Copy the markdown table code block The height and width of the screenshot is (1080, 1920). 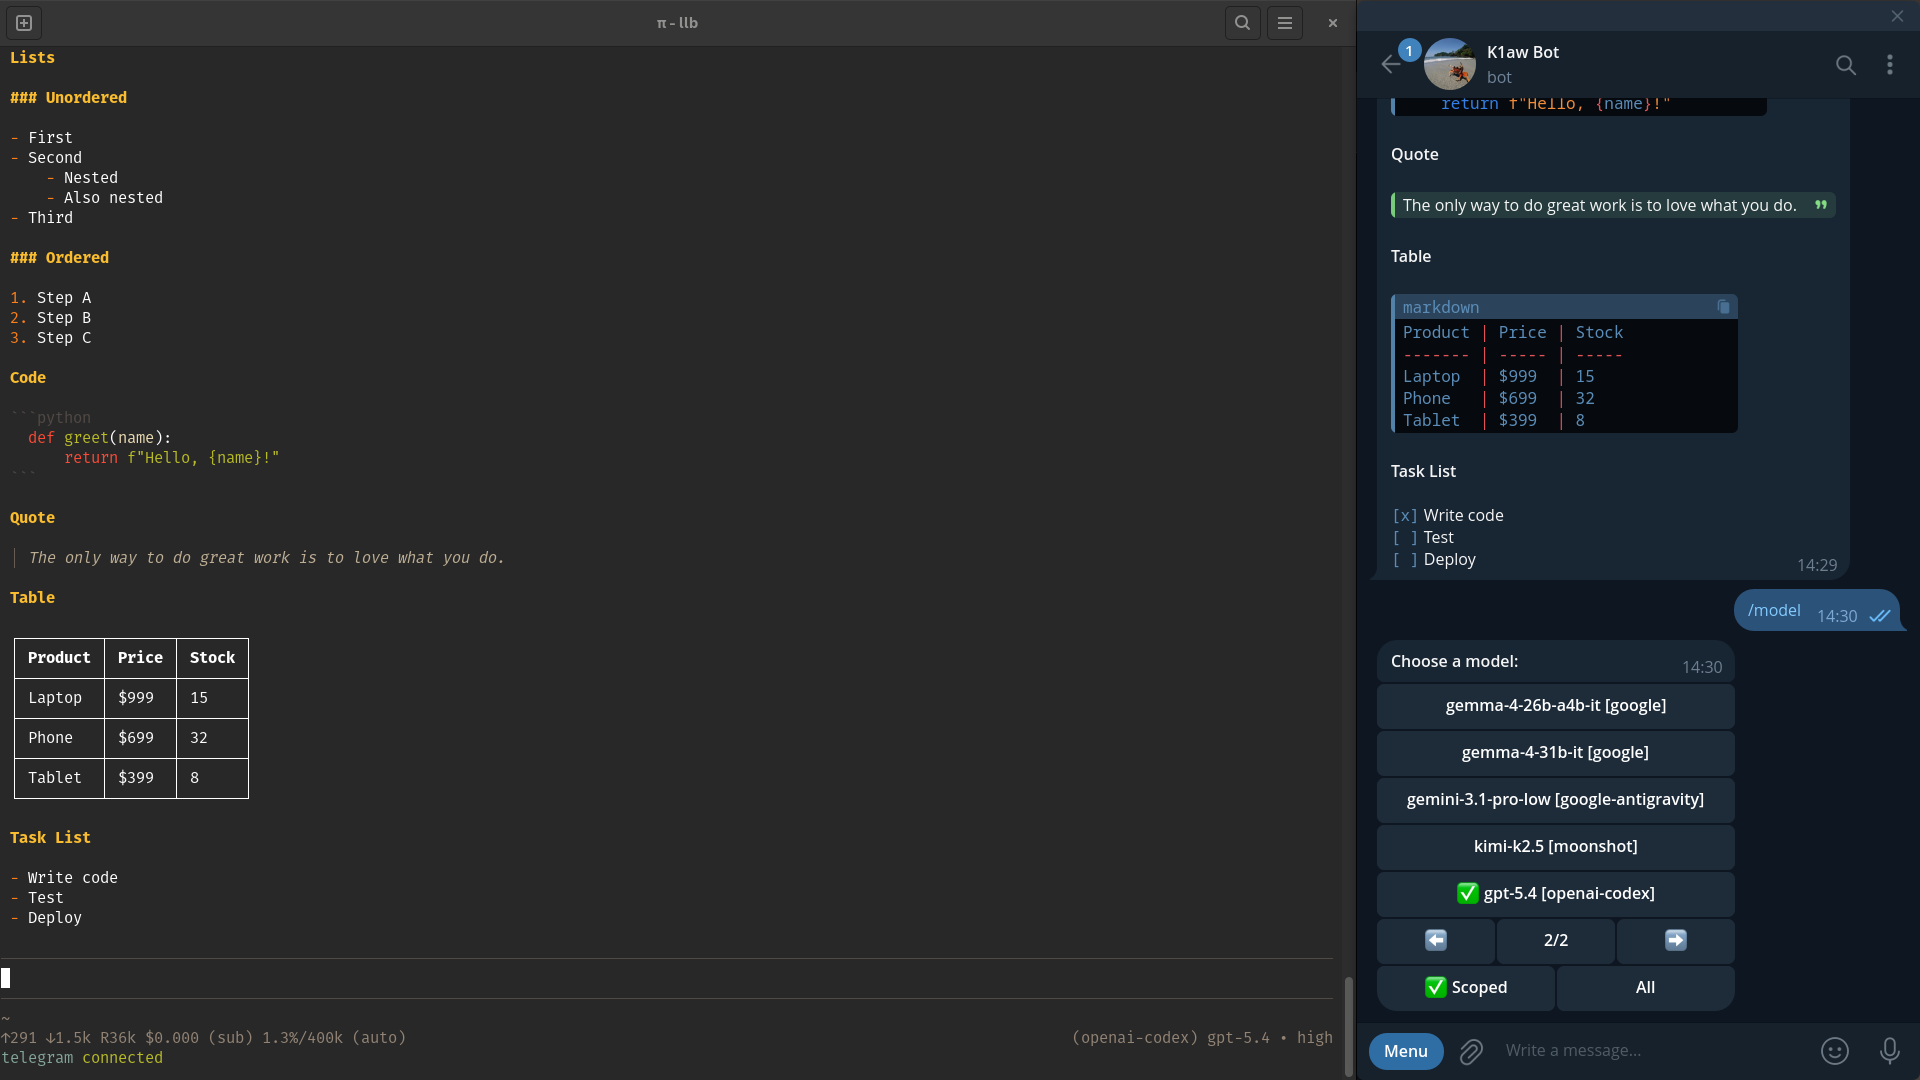1723,307
